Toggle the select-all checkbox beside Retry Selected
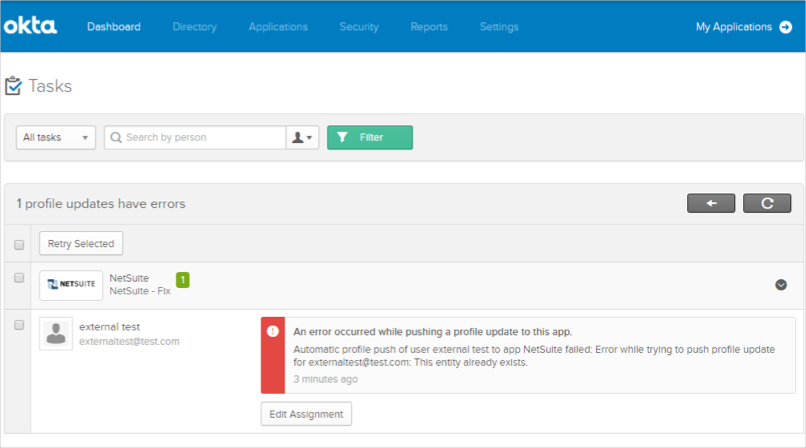 coord(19,244)
